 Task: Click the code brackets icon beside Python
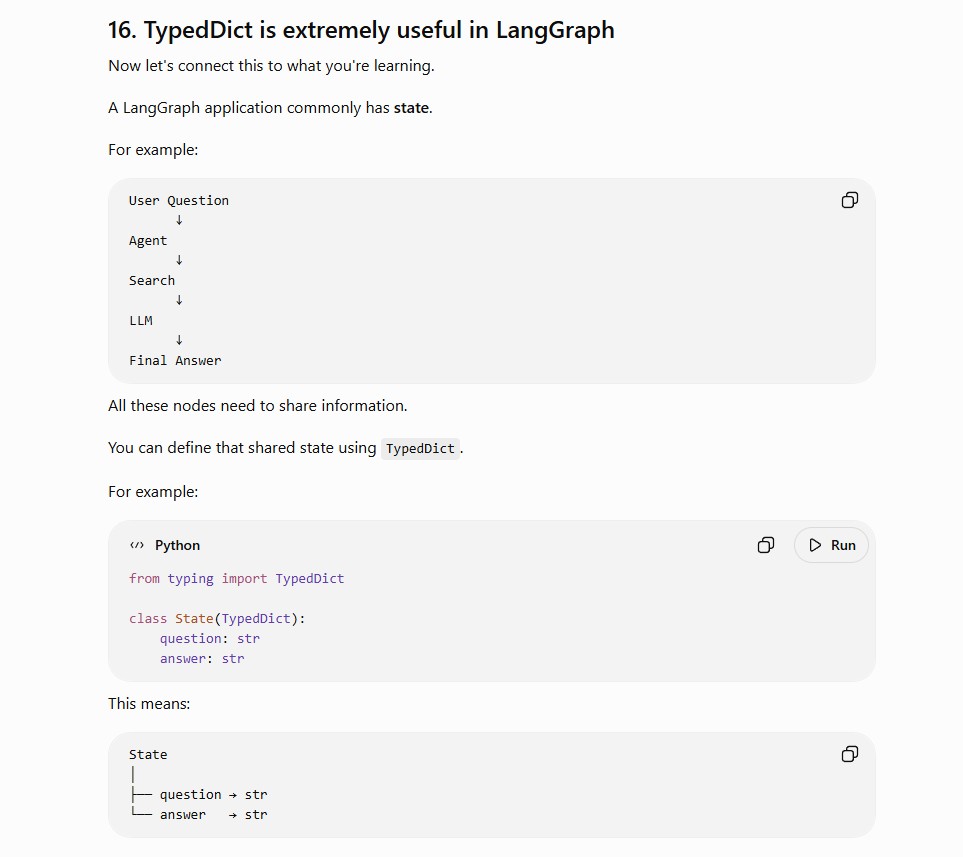click(x=137, y=545)
